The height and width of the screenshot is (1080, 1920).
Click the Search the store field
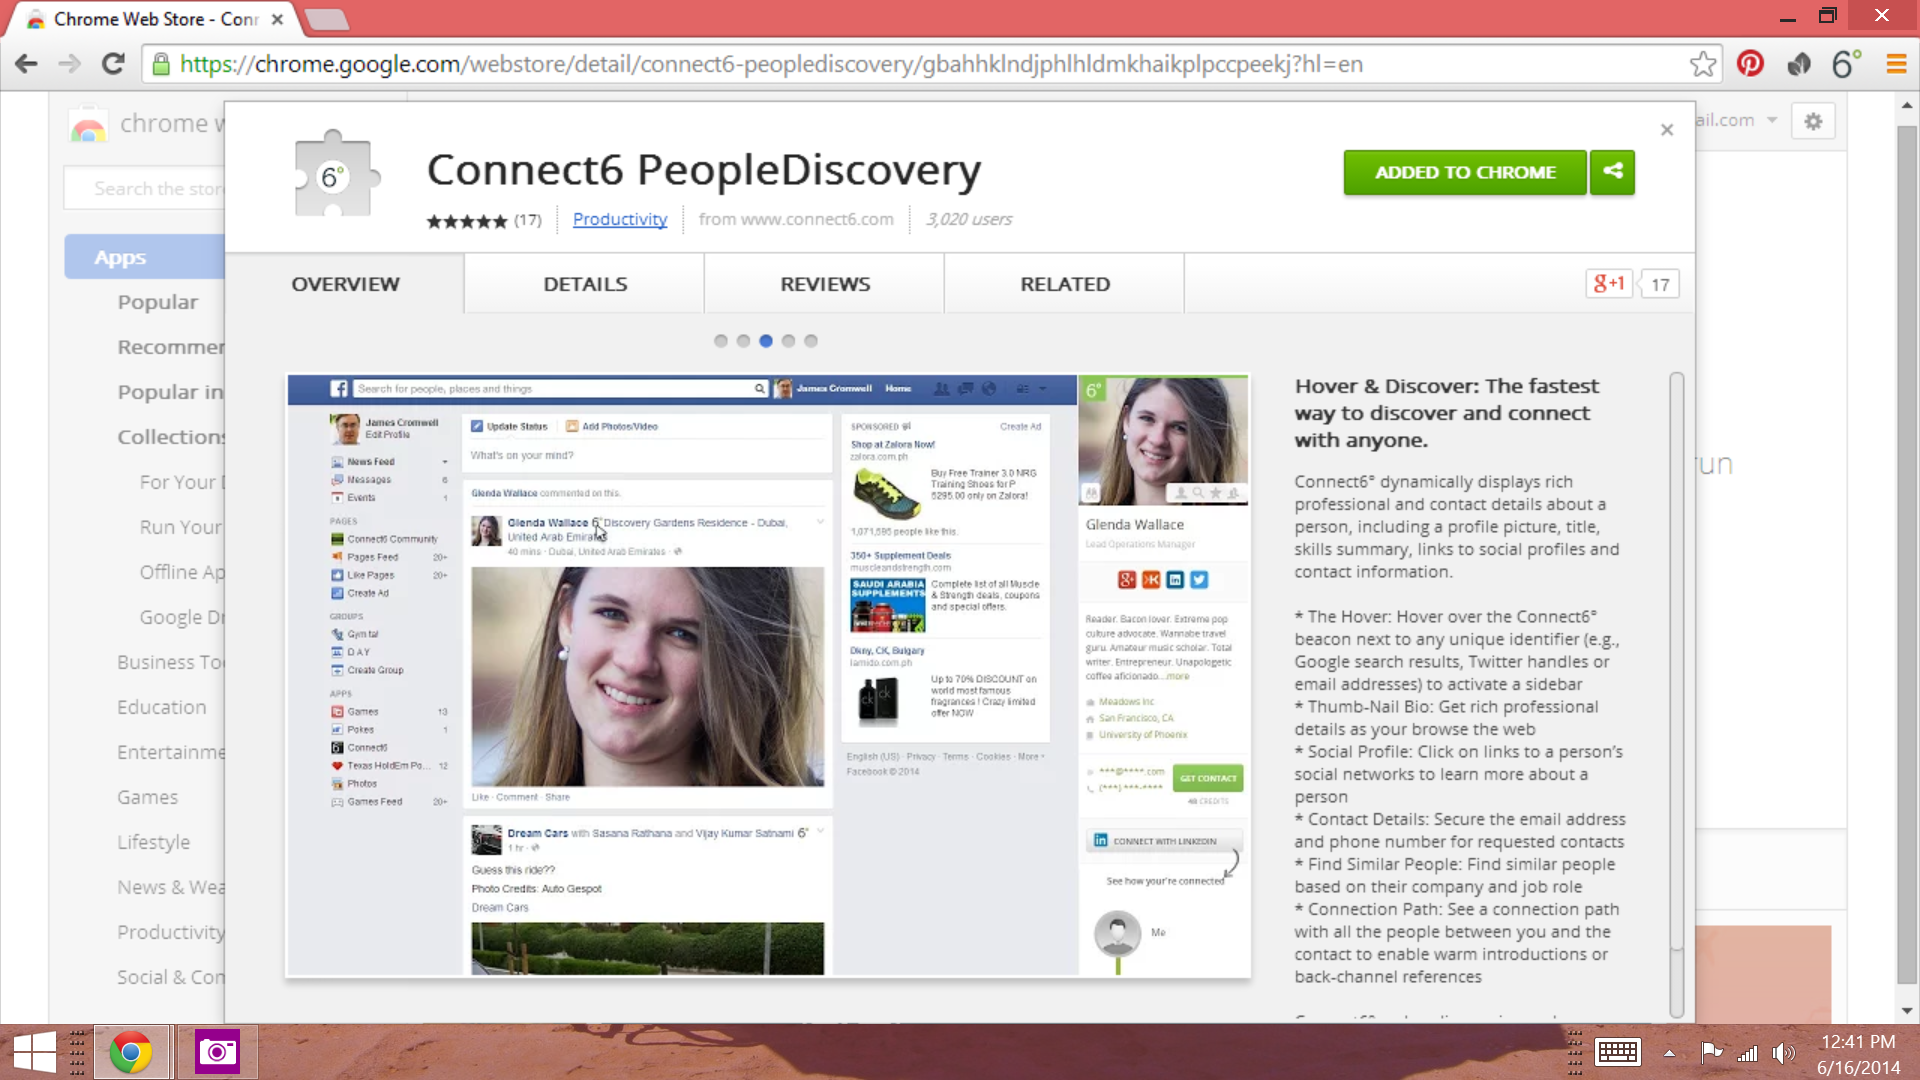click(145, 188)
